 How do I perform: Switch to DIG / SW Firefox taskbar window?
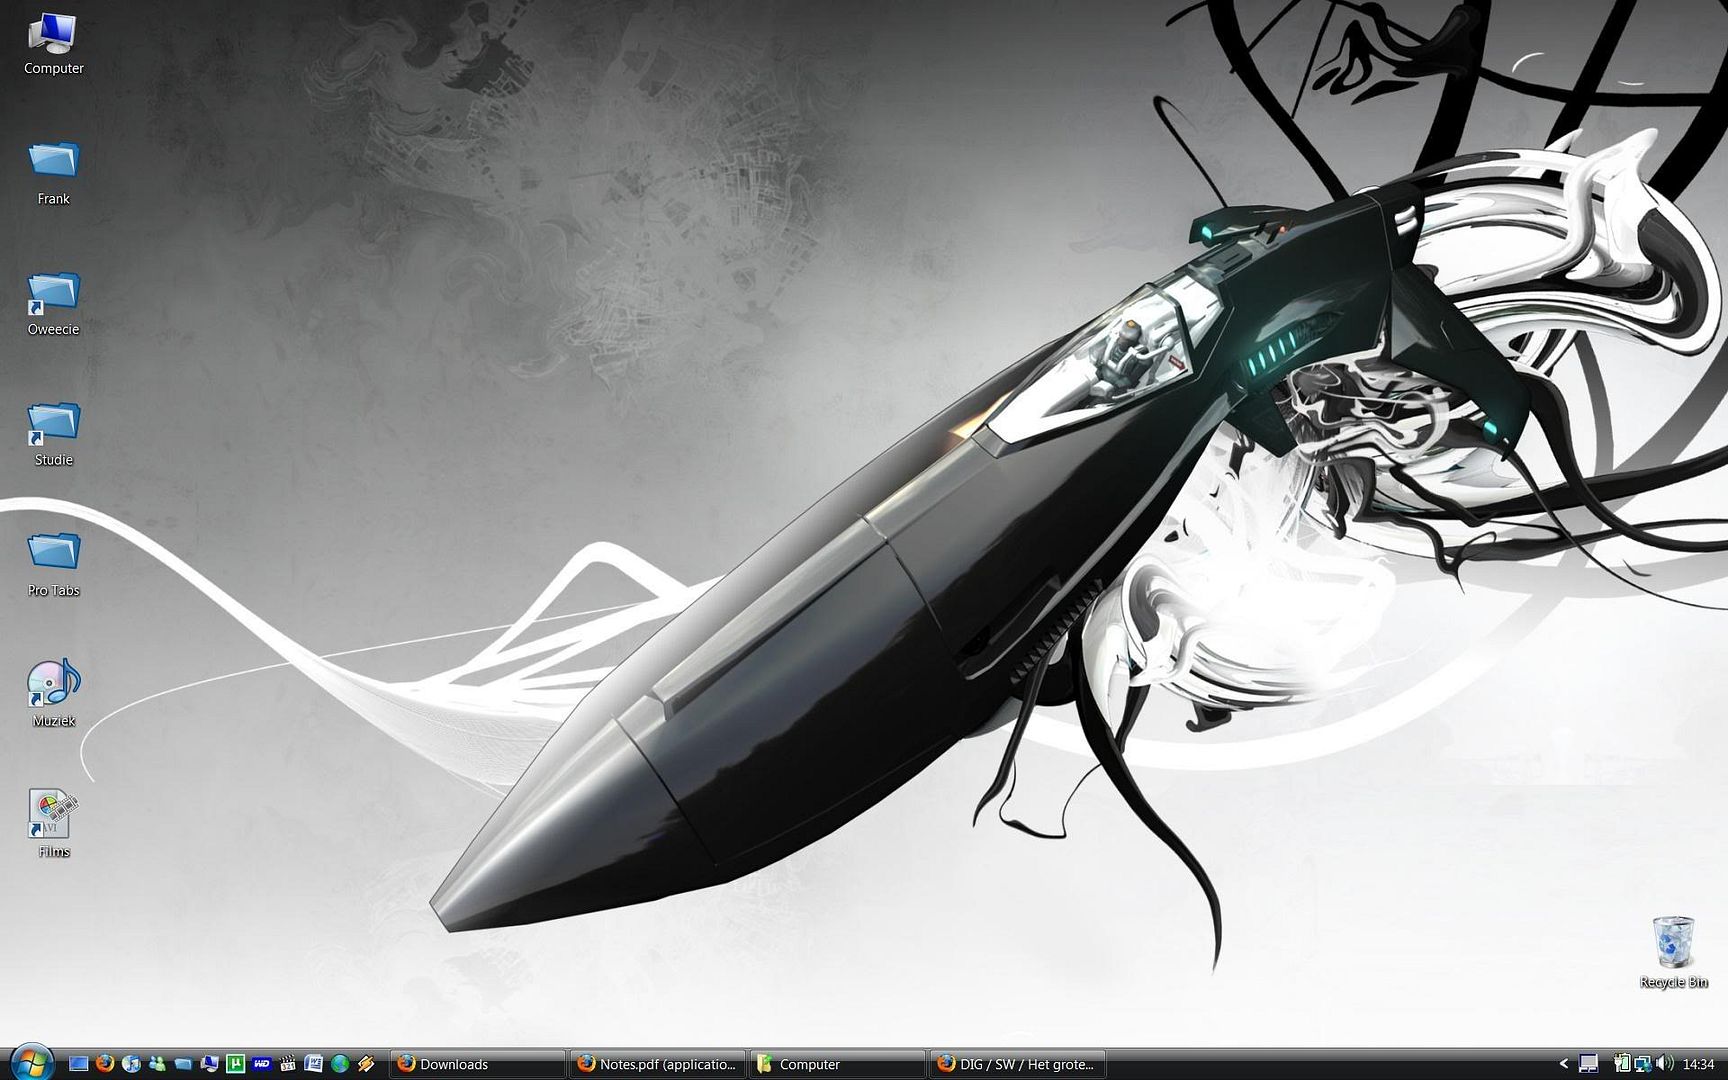point(1016,1064)
